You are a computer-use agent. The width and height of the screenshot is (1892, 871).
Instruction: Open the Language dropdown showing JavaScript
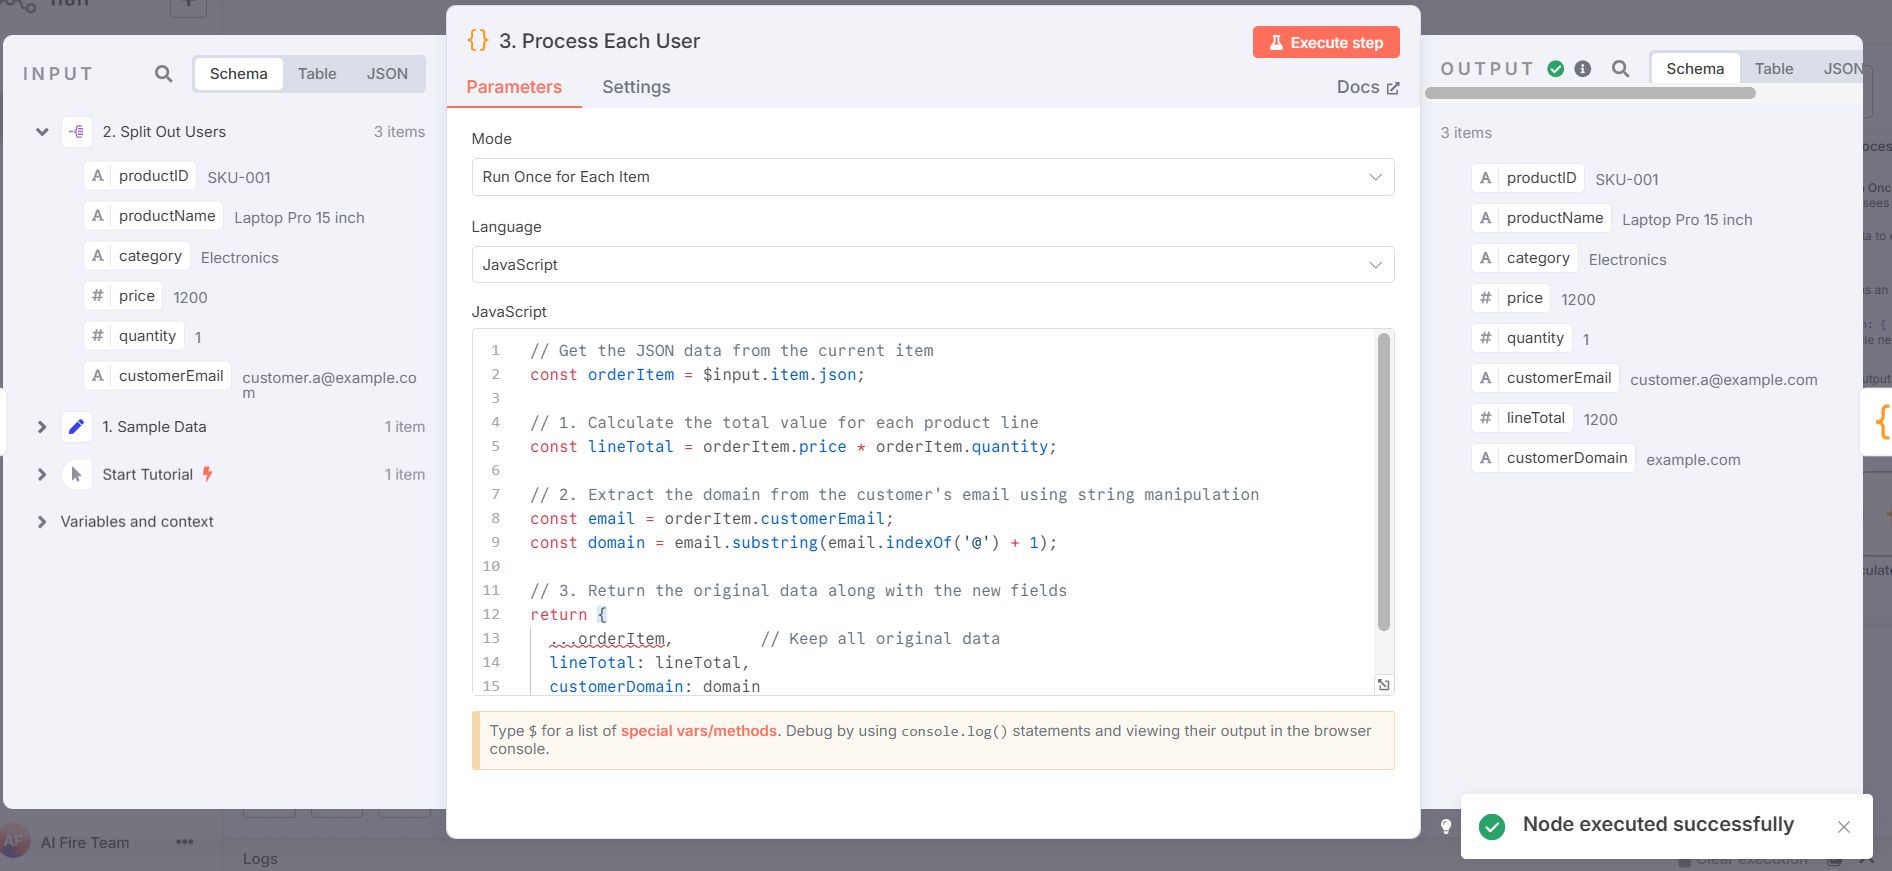click(932, 265)
